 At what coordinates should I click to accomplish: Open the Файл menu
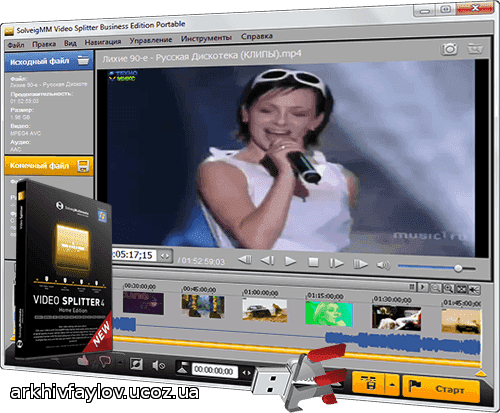[x=15, y=45]
